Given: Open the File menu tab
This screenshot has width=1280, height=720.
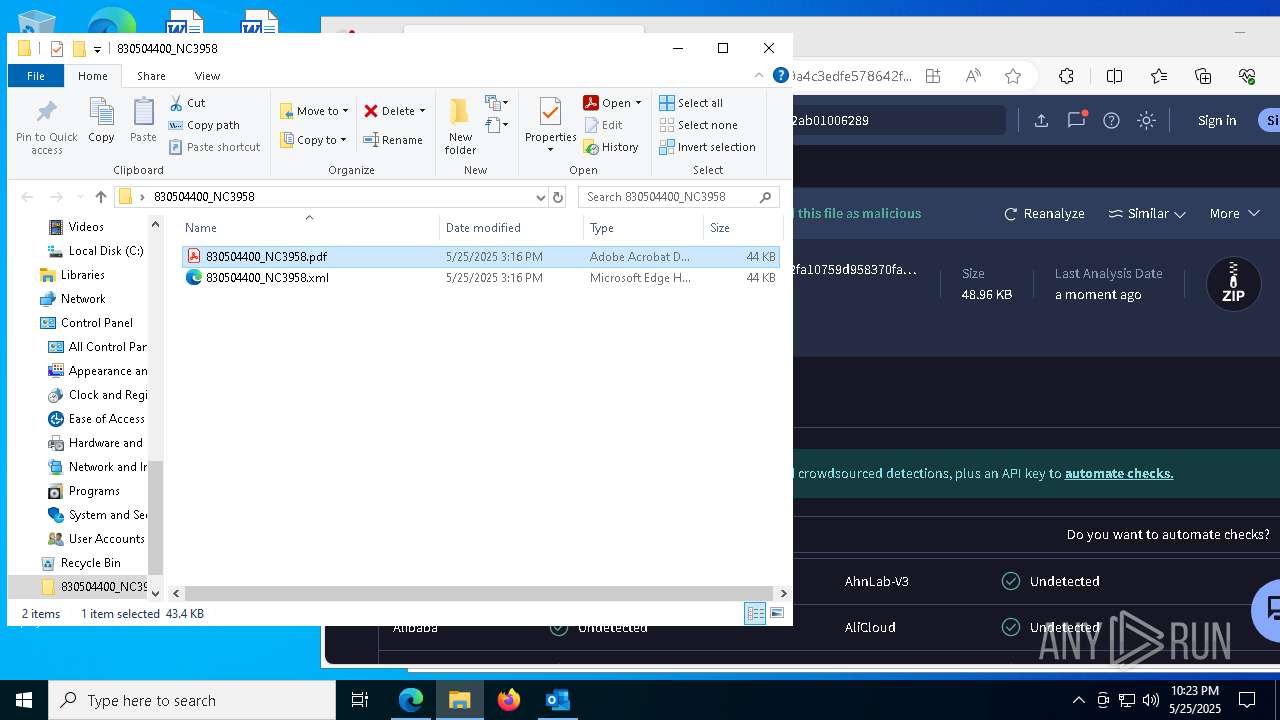Looking at the screenshot, I should (36, 76).
